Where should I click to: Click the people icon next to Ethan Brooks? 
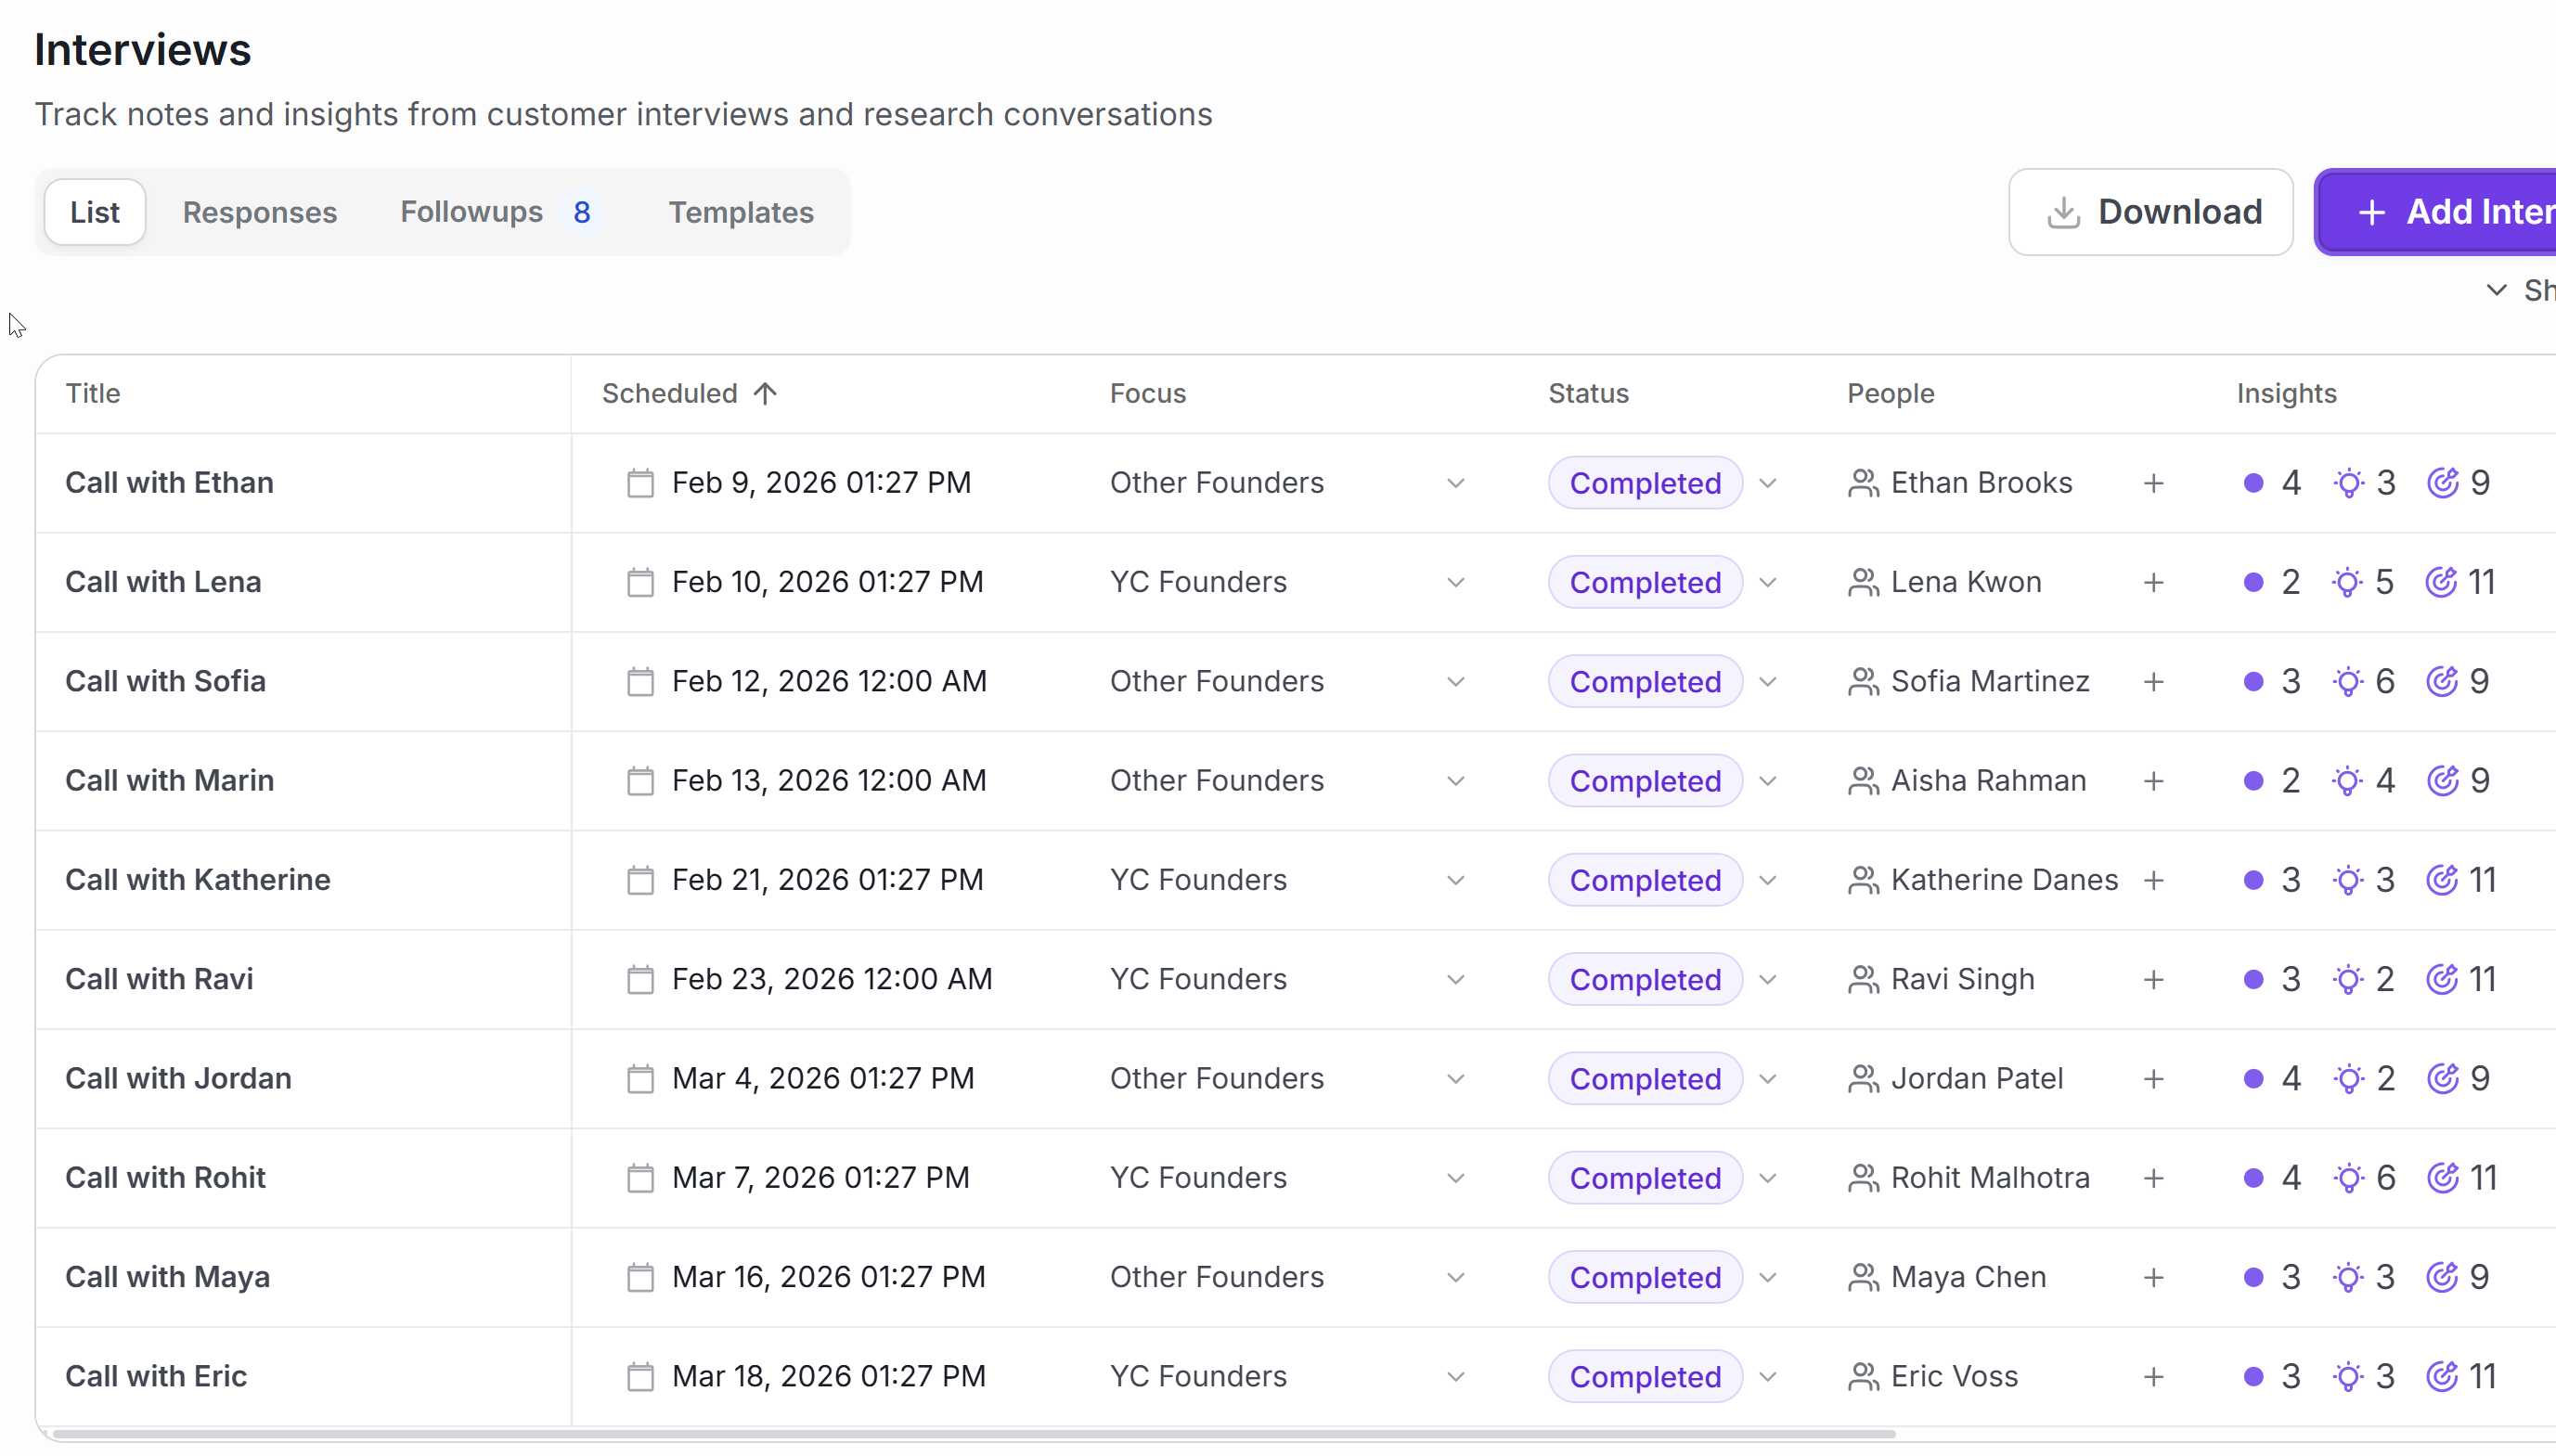click(x=1862, y=482)
